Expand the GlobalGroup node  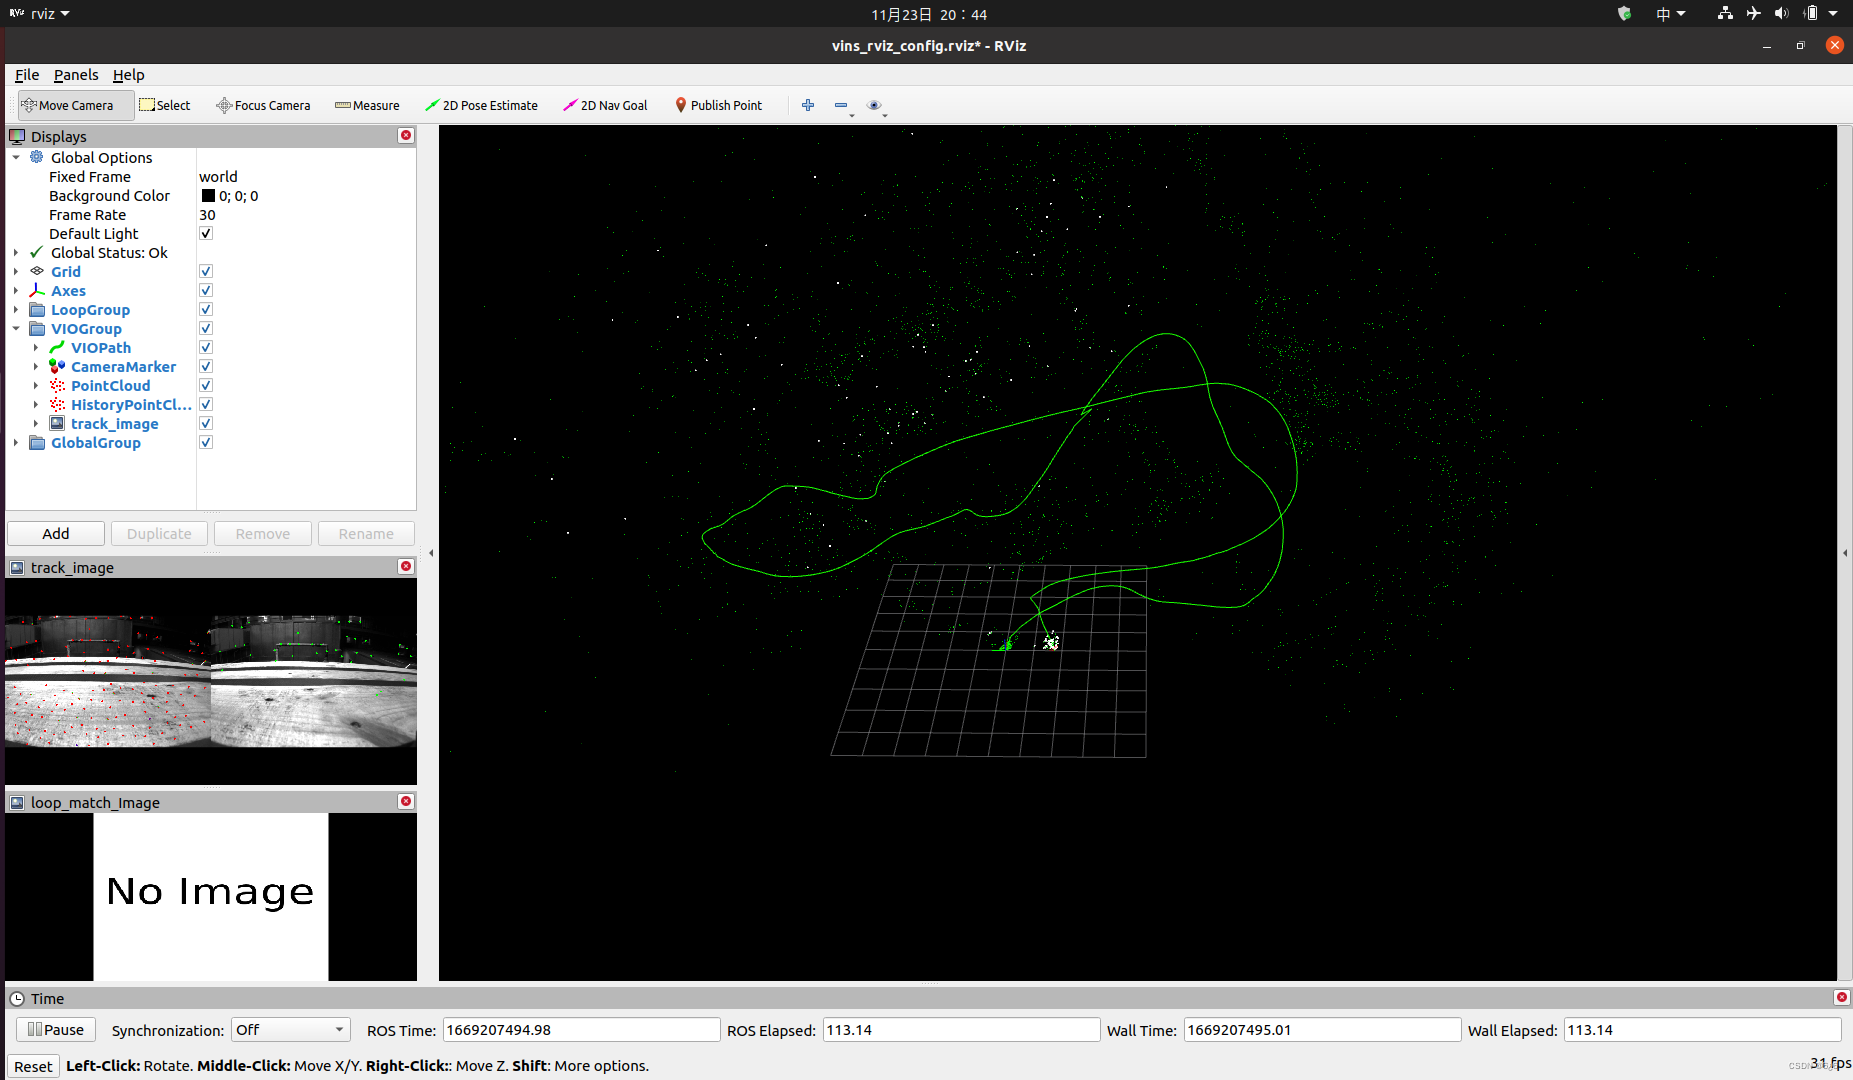[x=16, y=442]
